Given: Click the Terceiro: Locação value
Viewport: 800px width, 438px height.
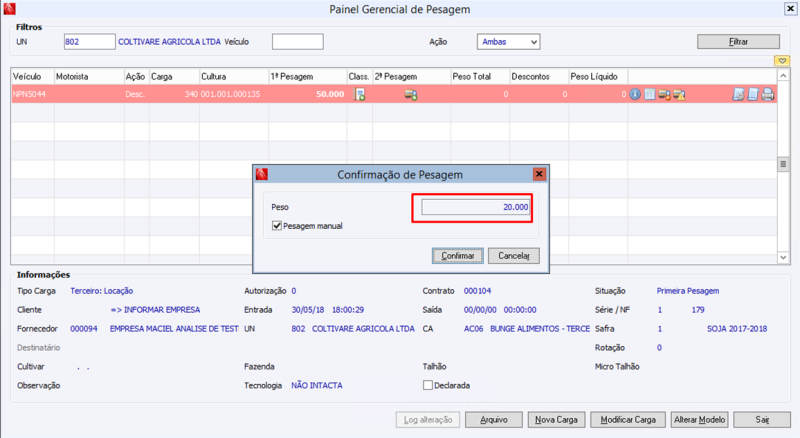Looking at the screenshot, I should tap(102, 291).
